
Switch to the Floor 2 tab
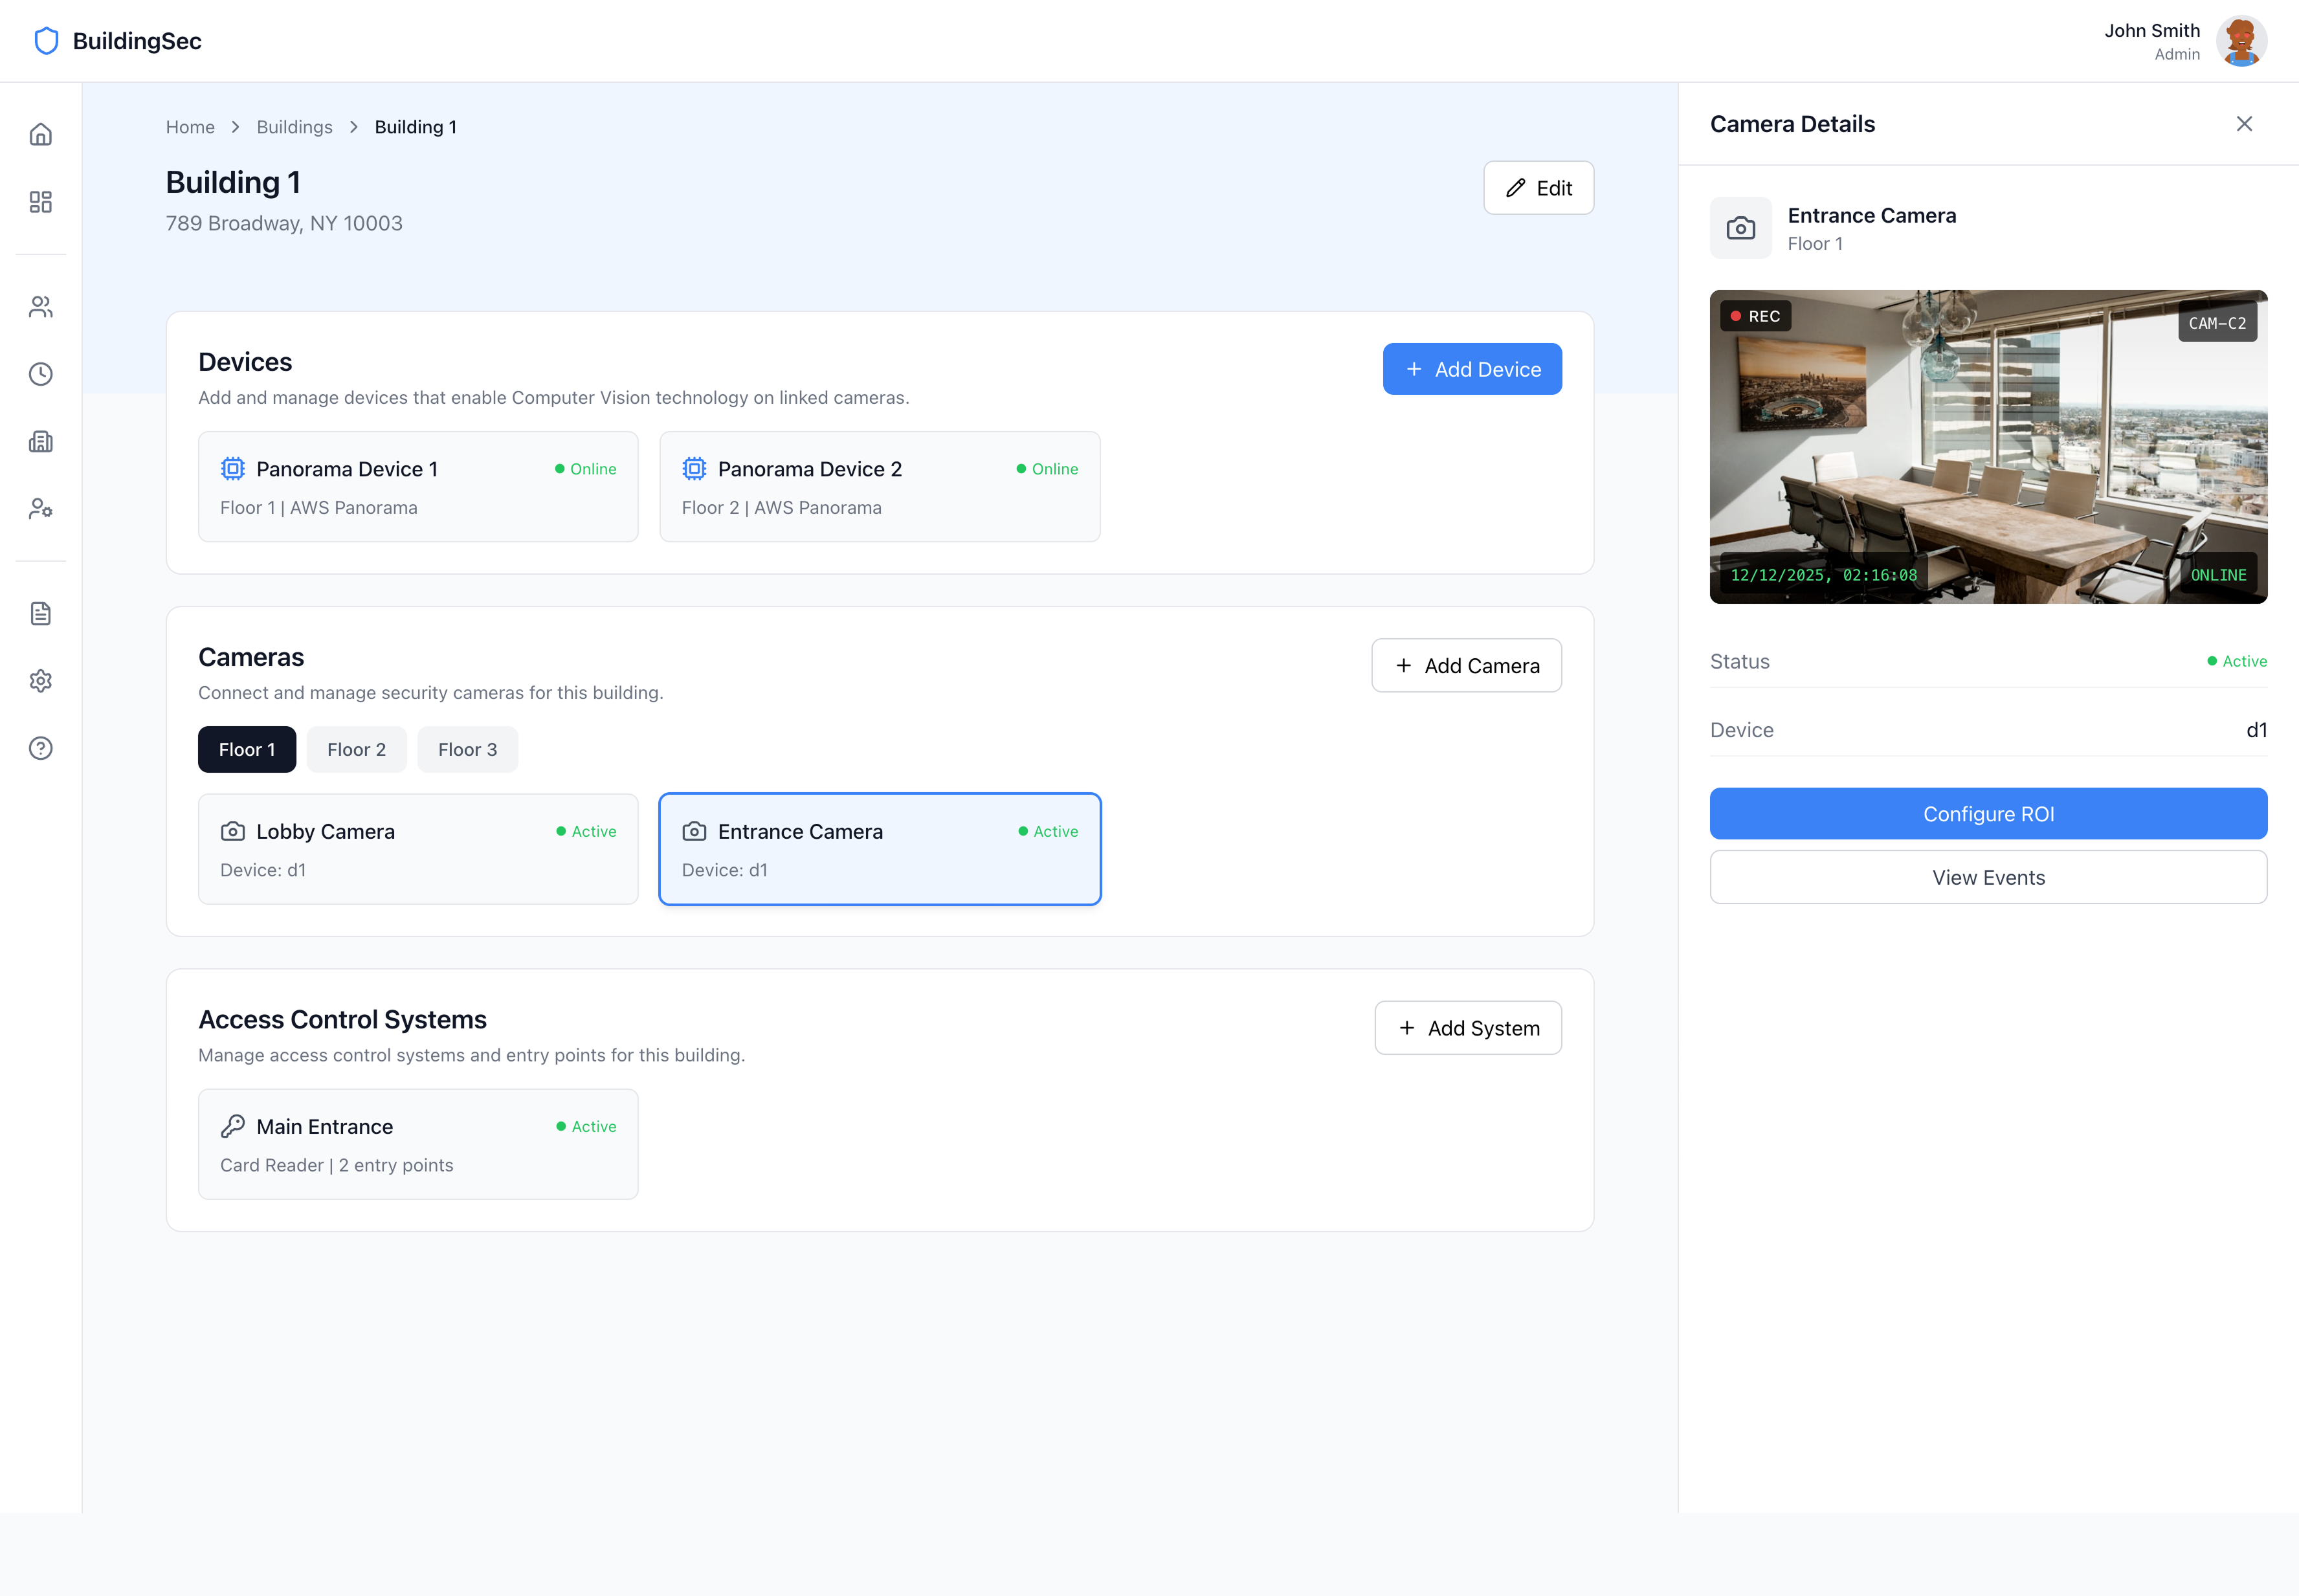tap(356, 749)
